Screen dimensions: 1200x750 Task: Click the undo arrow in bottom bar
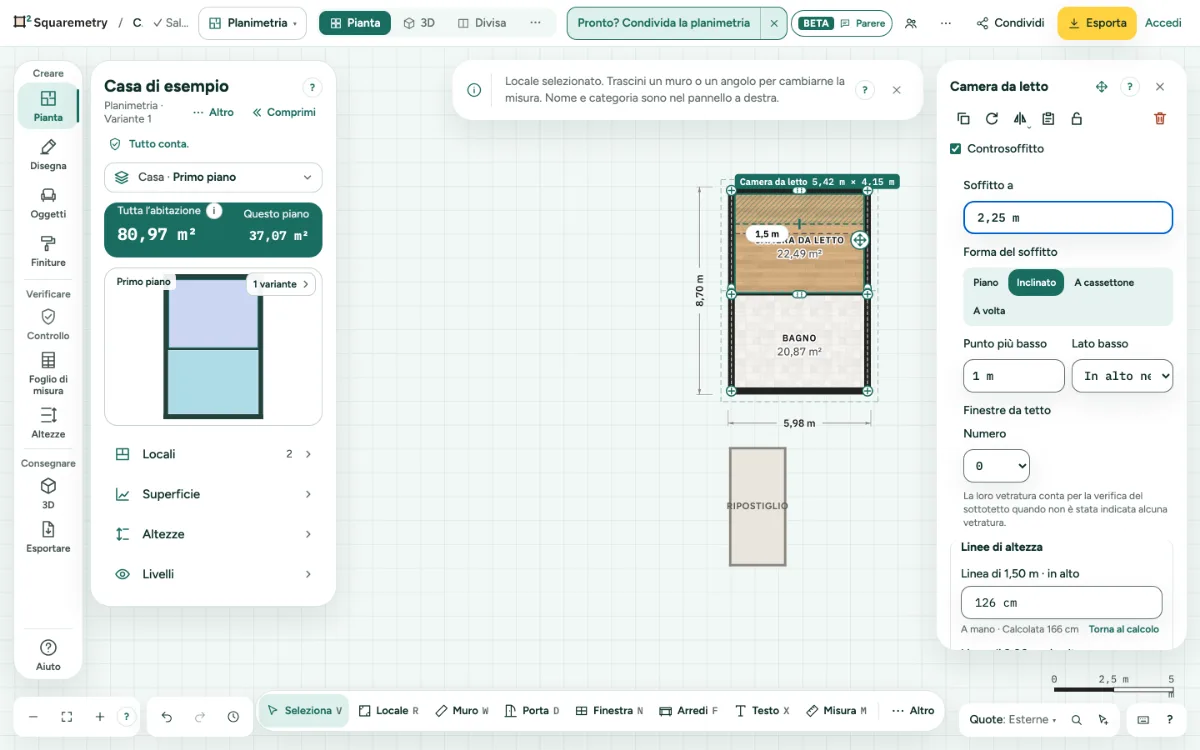(167, 717)
